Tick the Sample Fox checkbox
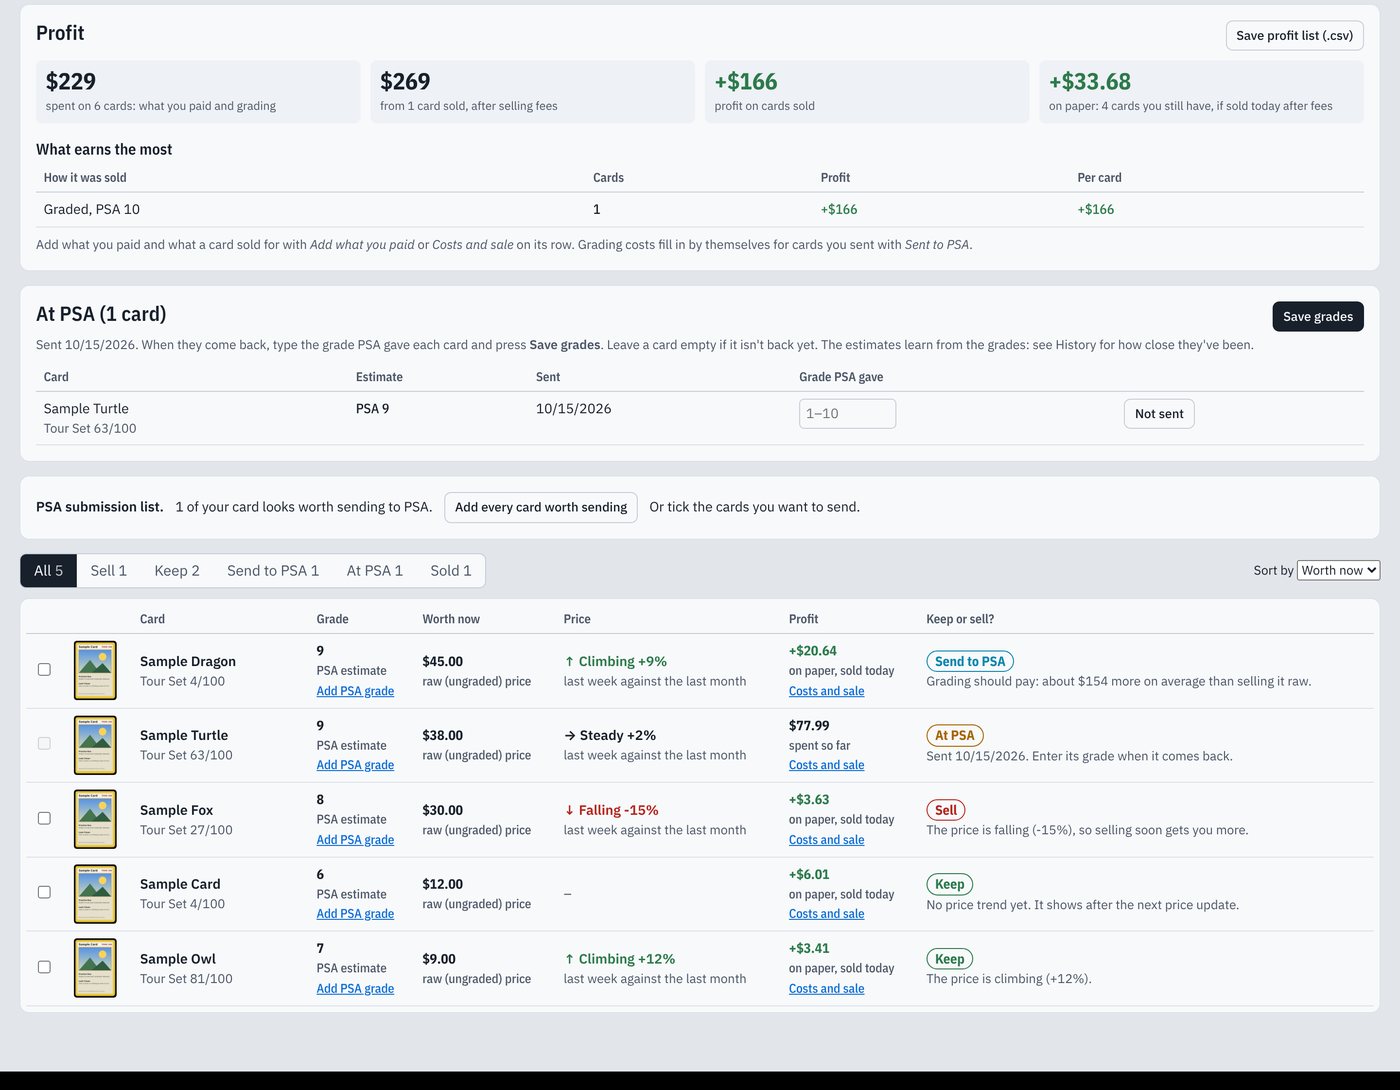 click(x=44, y=818)
